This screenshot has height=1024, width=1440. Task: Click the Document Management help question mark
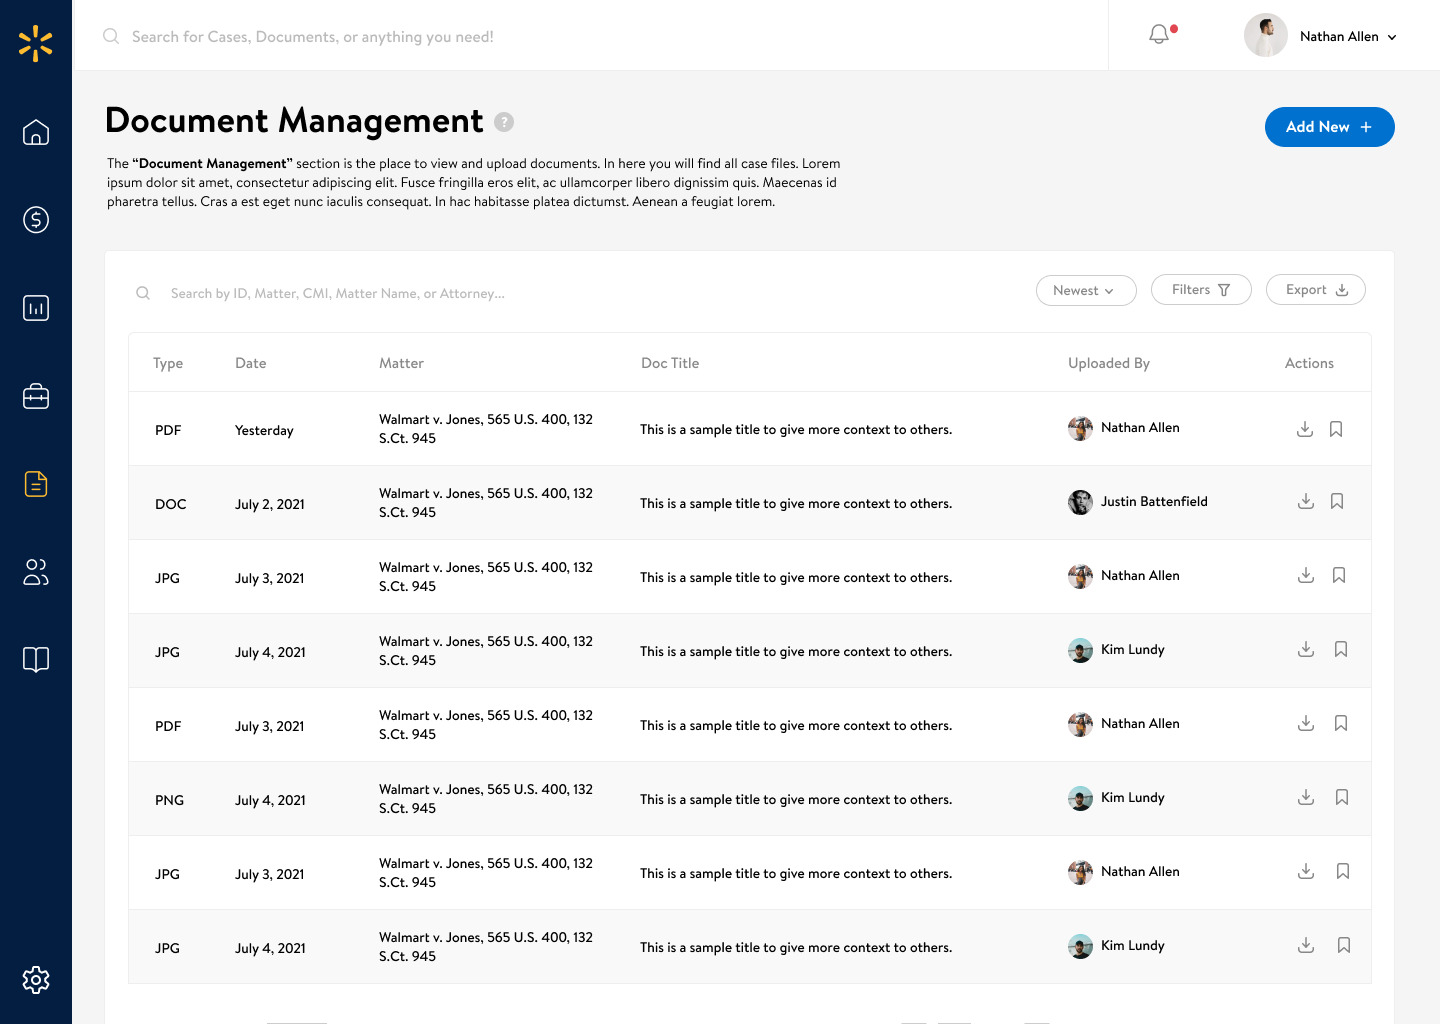(x=505, y=121)
